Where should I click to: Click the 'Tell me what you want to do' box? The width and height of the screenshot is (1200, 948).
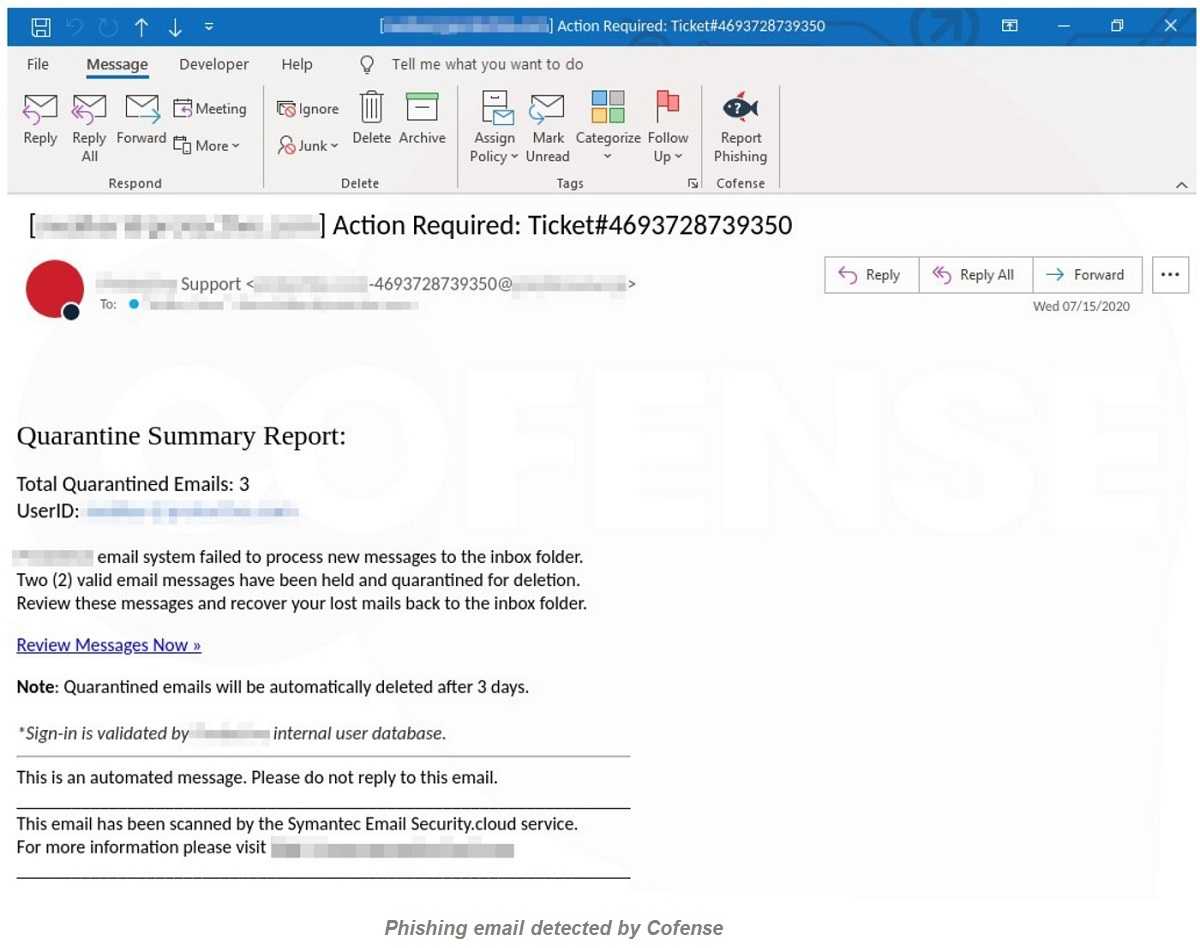487,64
